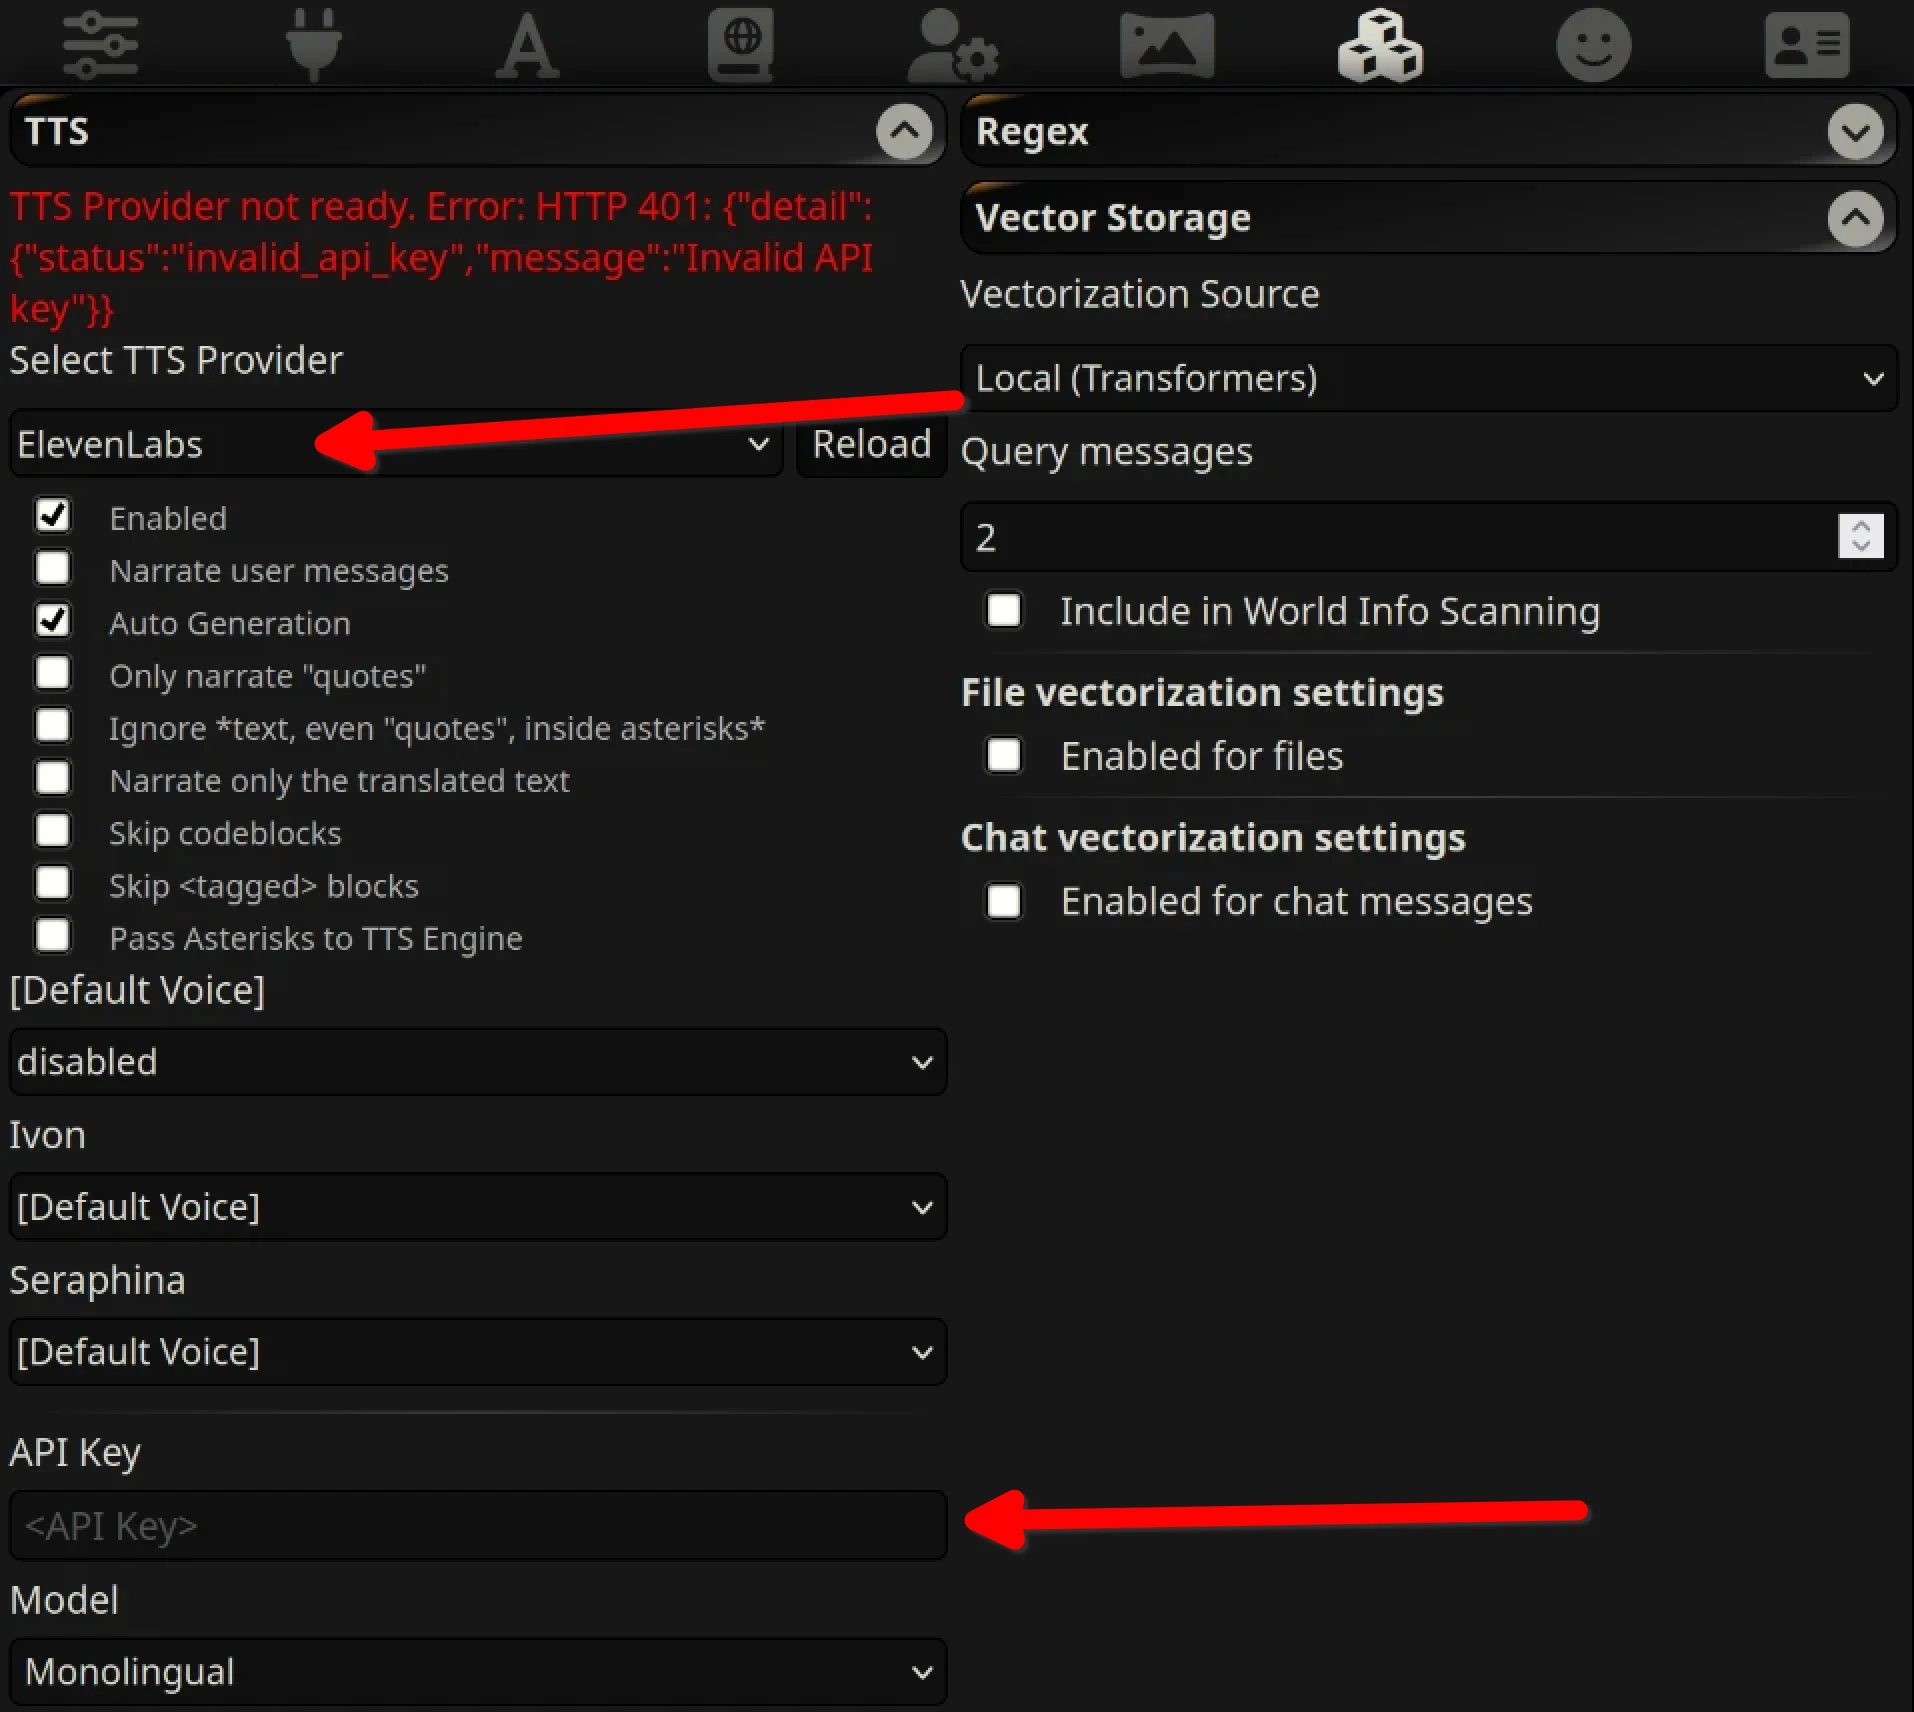This screenshot has height=1712, width=1914.
Task: Enable vectorization for chat messages
Action: (1004, 901)
